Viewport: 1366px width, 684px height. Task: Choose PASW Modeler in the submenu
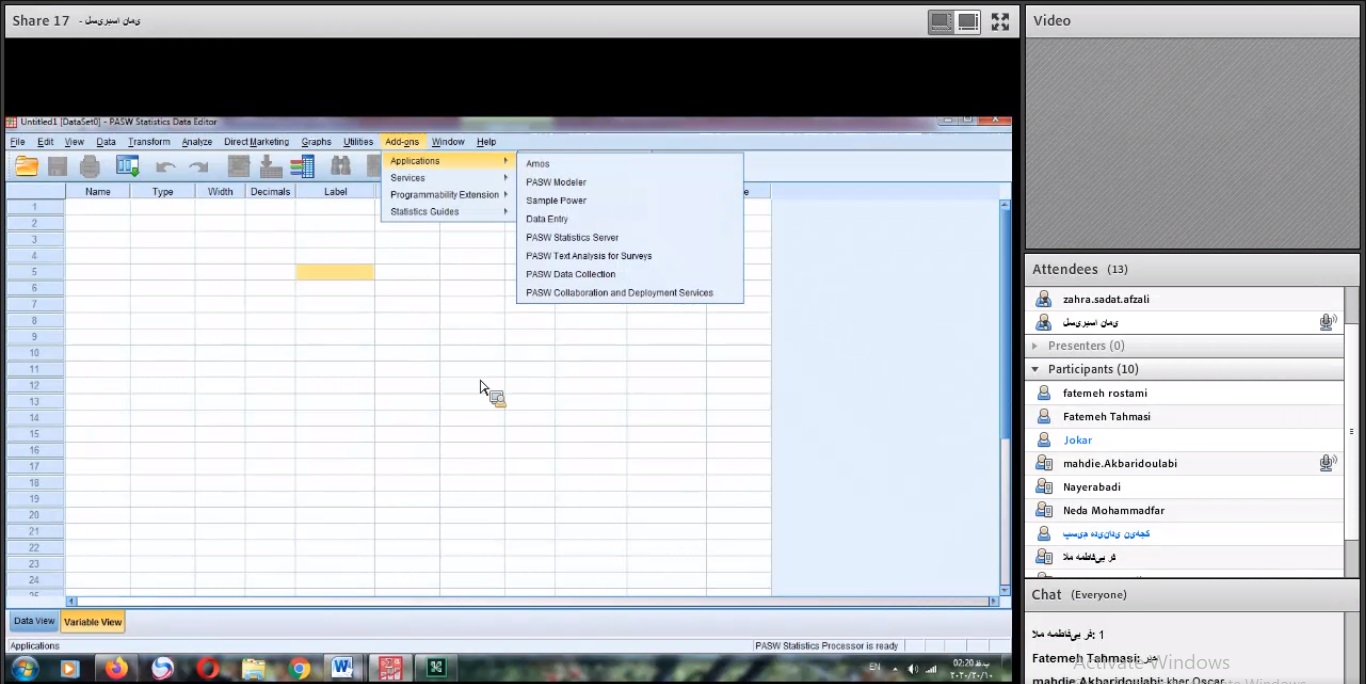(x=556, y=182)
